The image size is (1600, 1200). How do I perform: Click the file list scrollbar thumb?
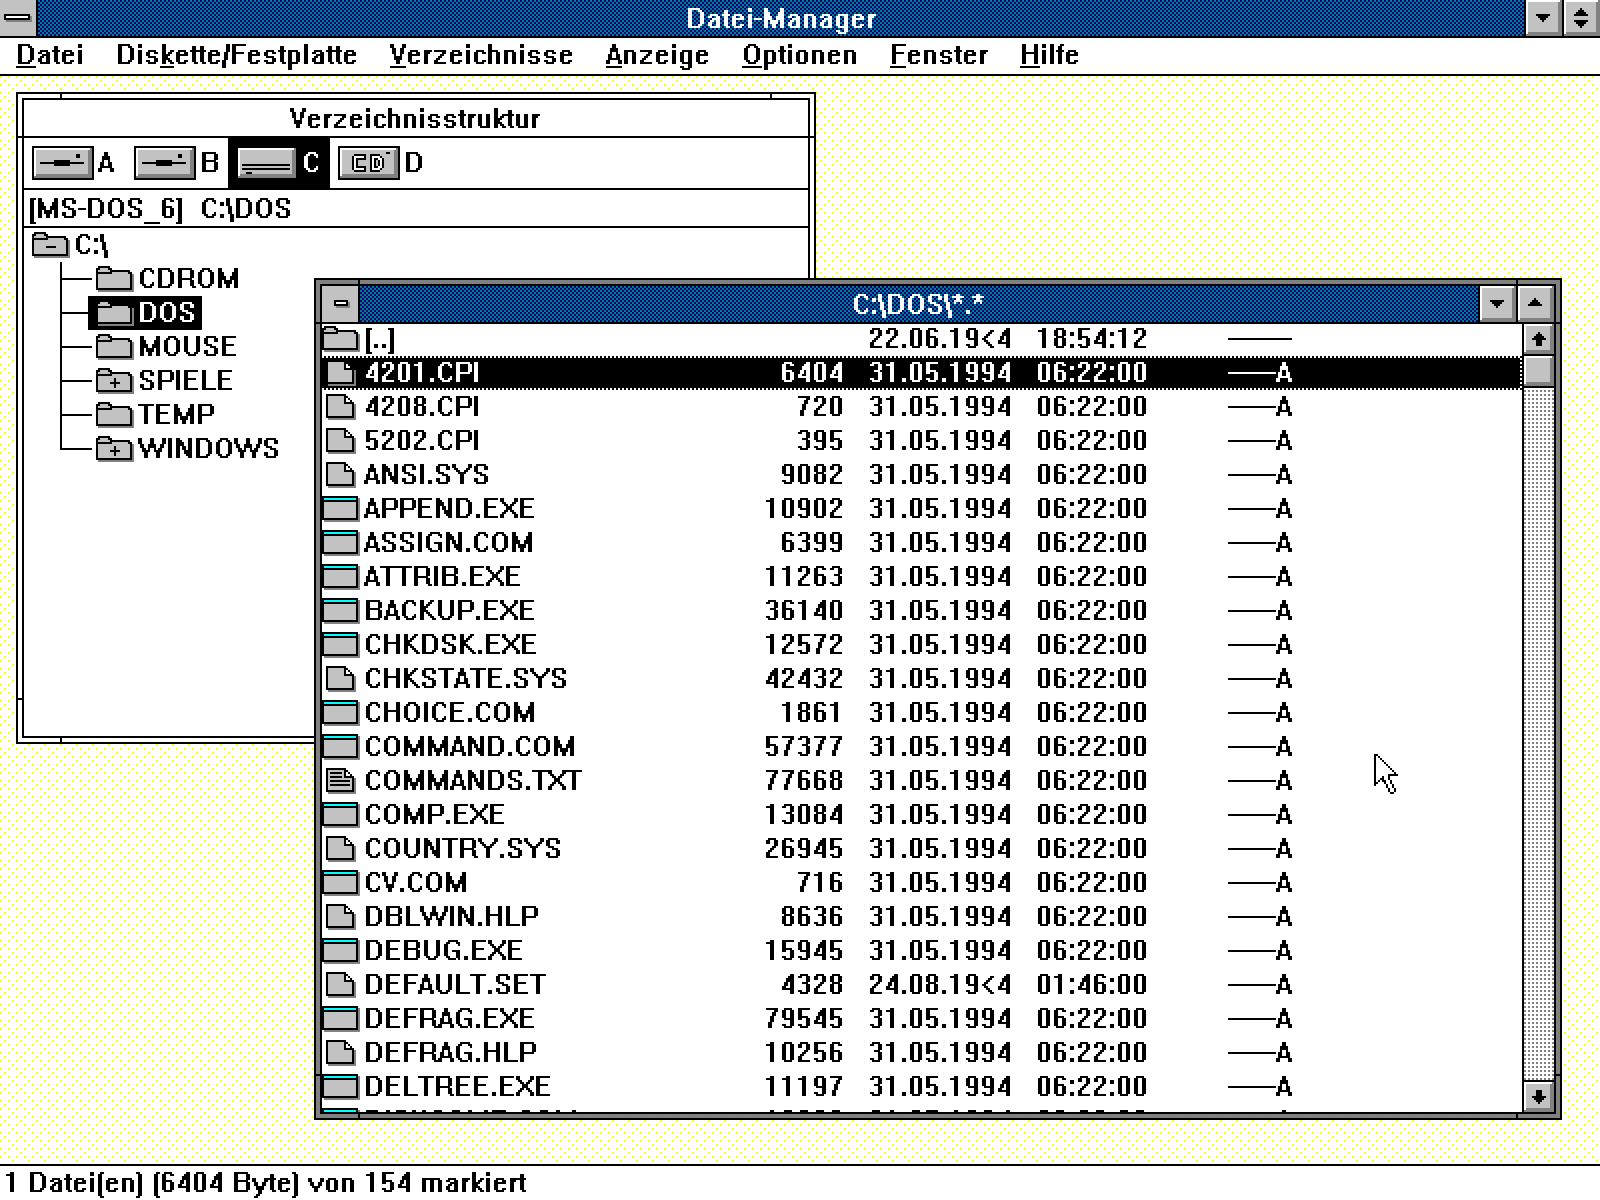click(x=1538, y=372)
